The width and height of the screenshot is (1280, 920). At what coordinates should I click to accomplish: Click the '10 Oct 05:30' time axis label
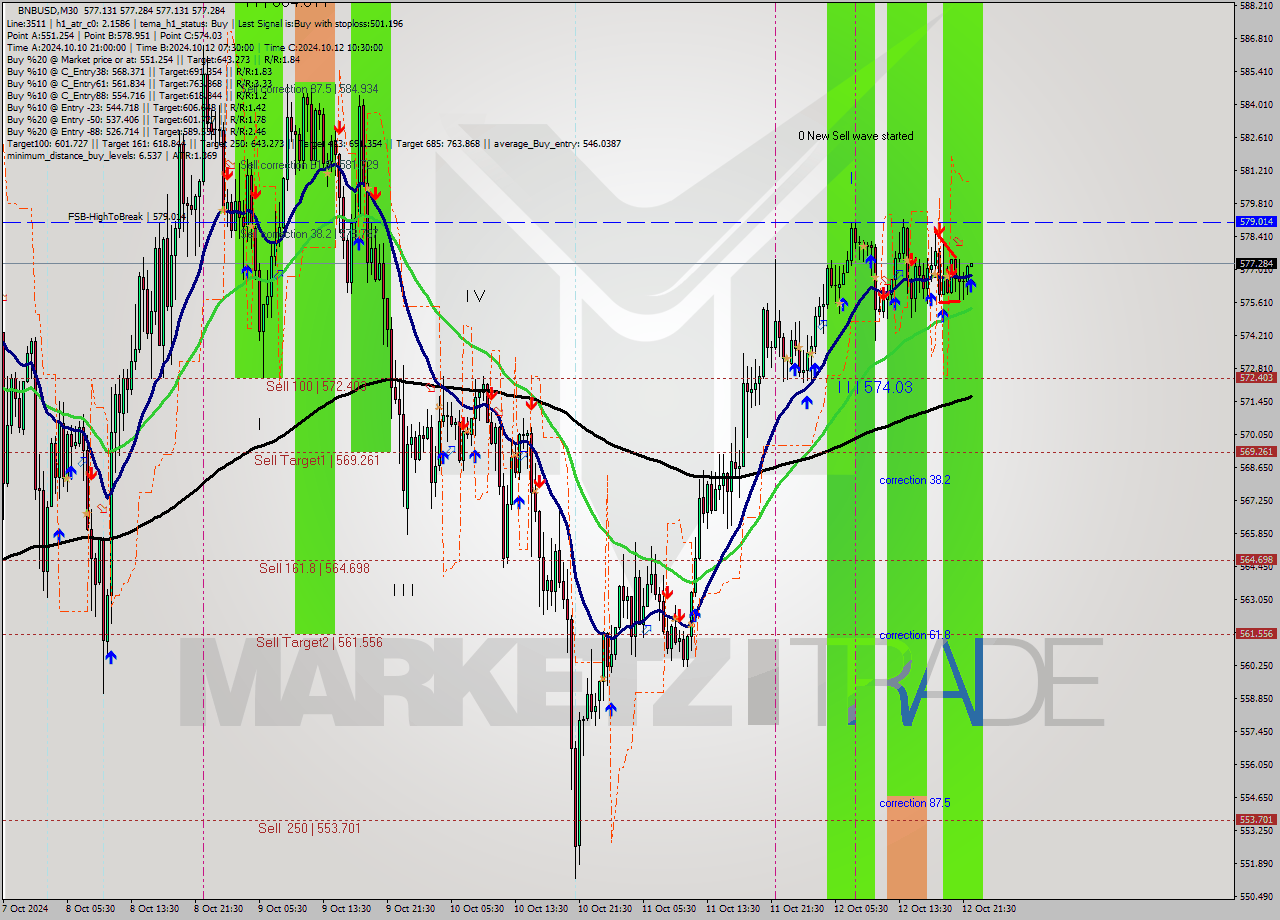click(x=475, y=909)
